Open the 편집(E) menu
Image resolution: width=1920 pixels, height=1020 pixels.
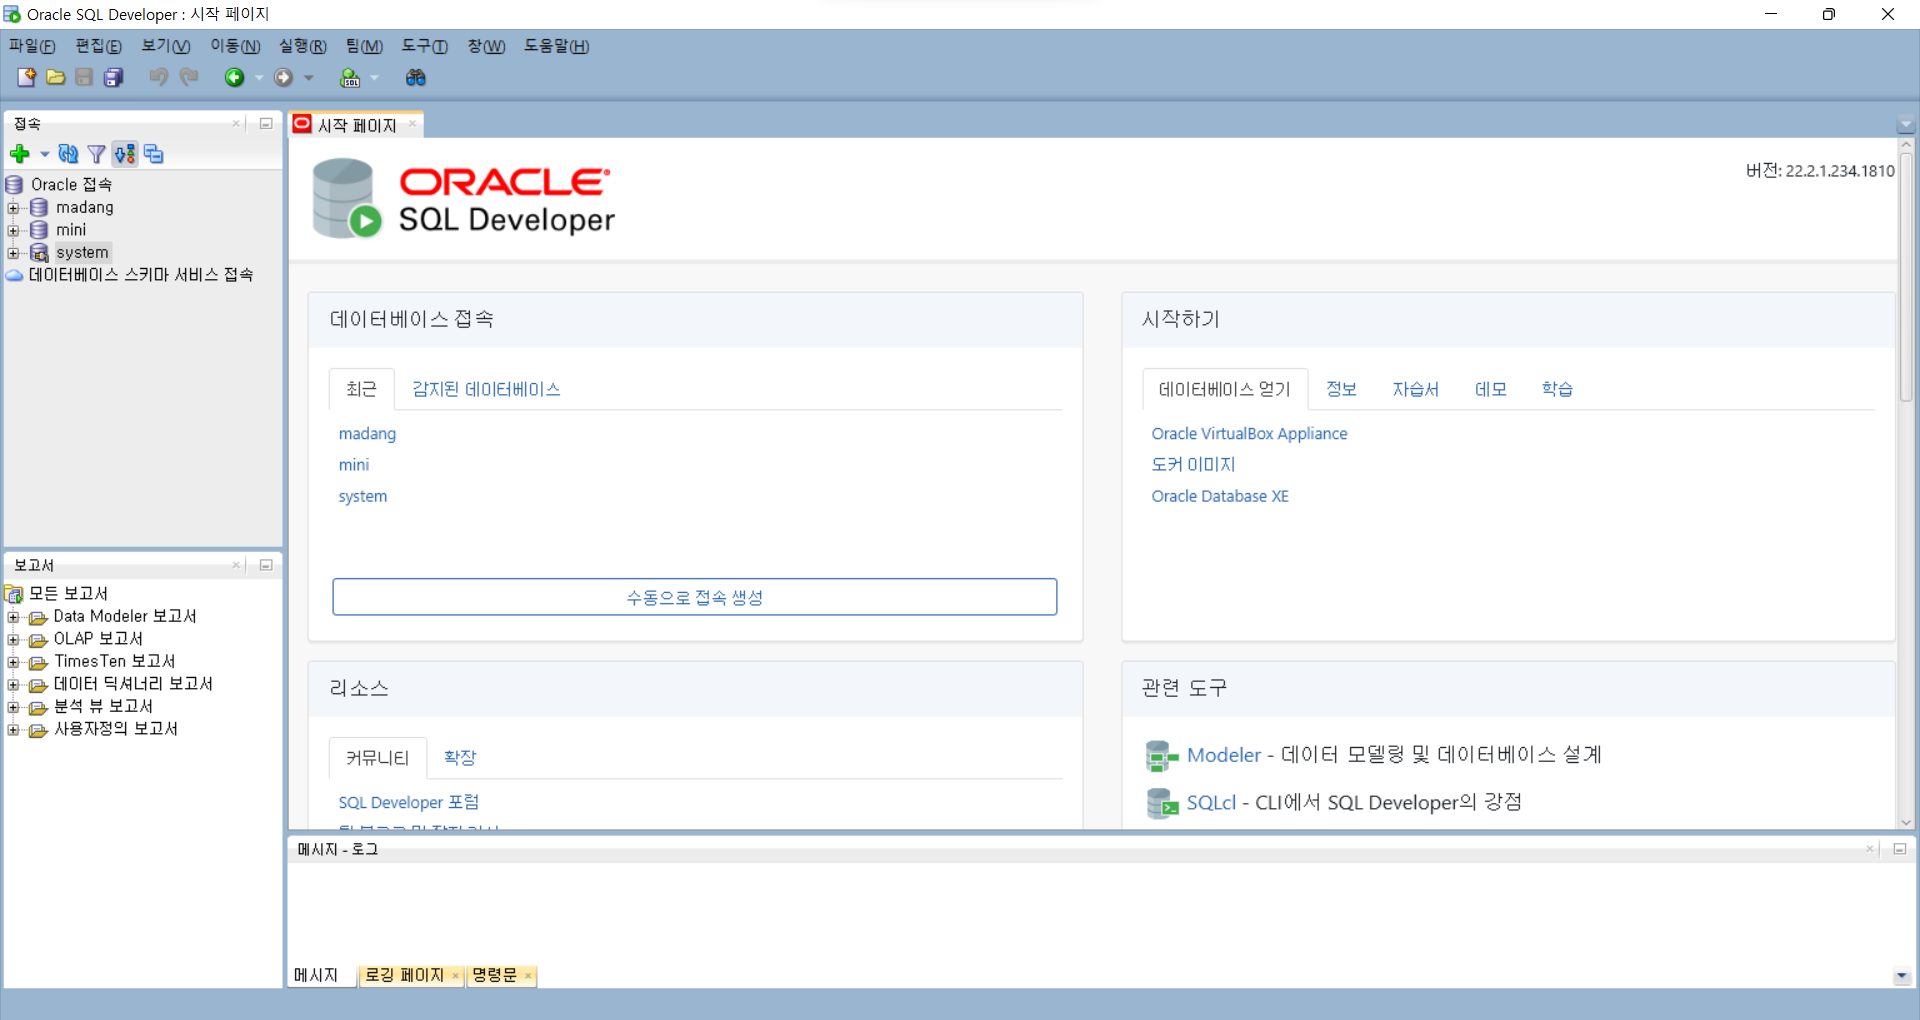click(98, 46)
